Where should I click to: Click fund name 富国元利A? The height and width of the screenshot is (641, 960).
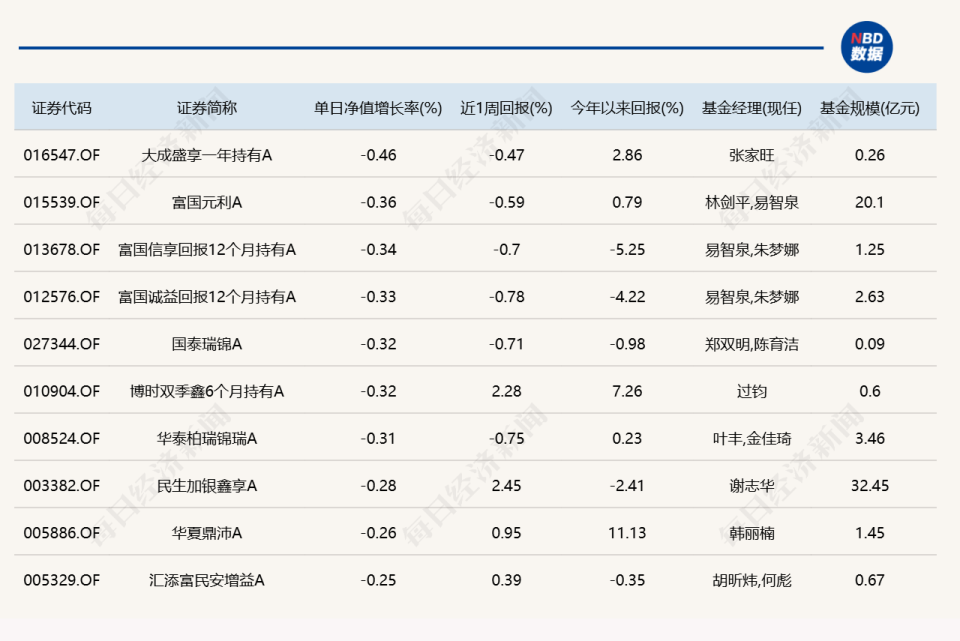pyautogui.click(x=207, y=203)
